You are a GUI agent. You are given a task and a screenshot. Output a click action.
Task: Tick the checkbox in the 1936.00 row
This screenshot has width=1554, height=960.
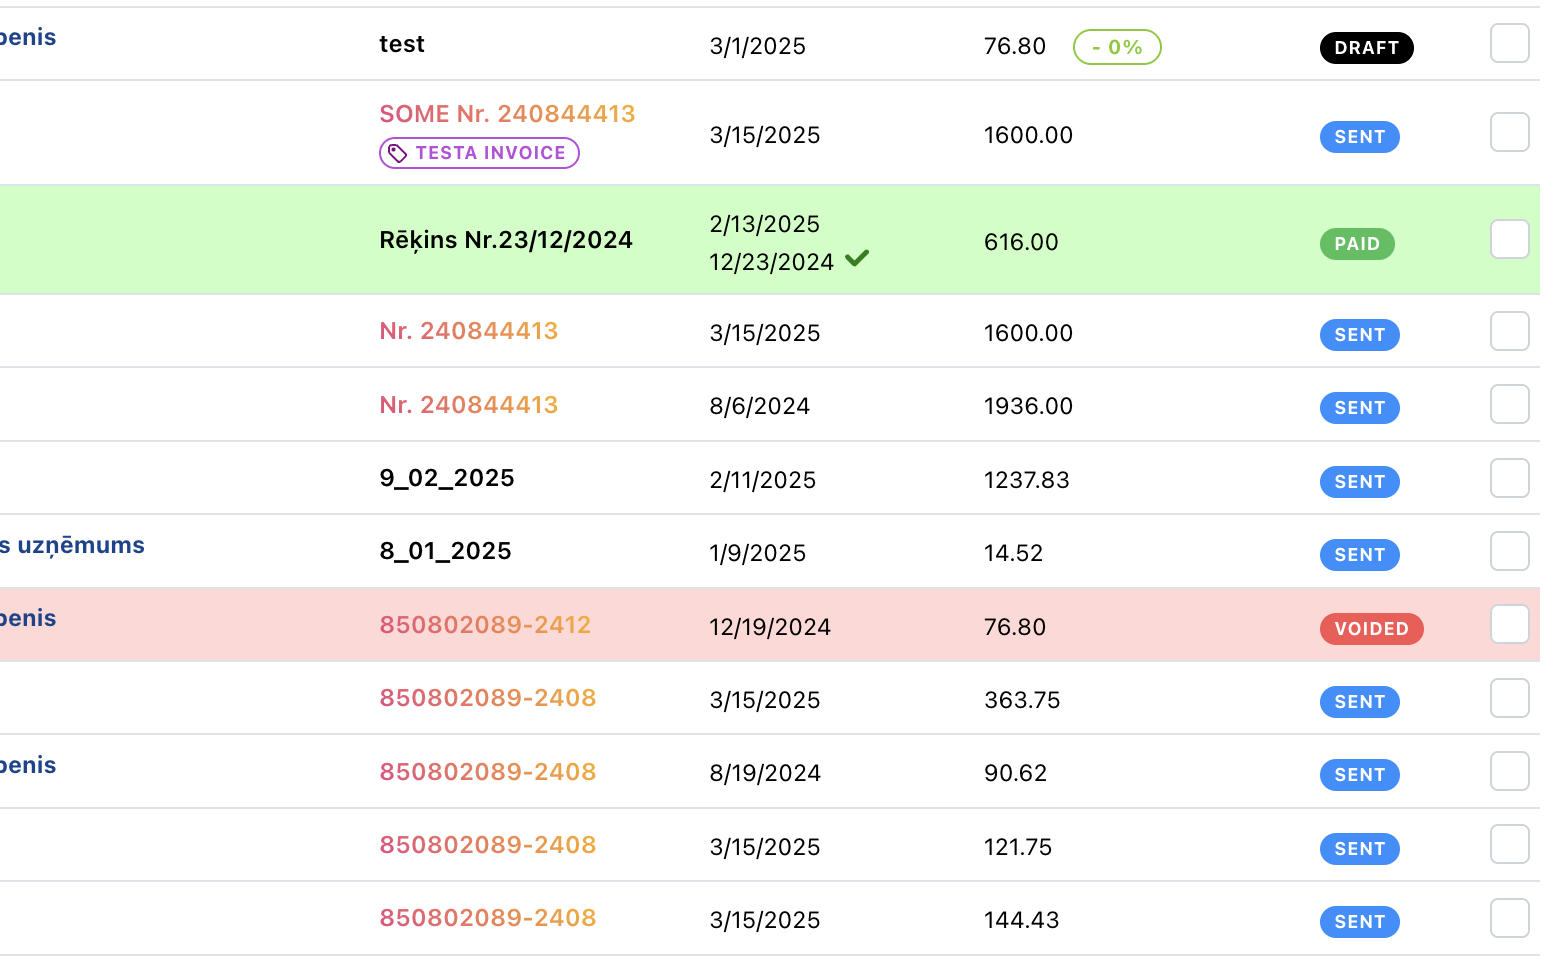(x=1509, y=404)
